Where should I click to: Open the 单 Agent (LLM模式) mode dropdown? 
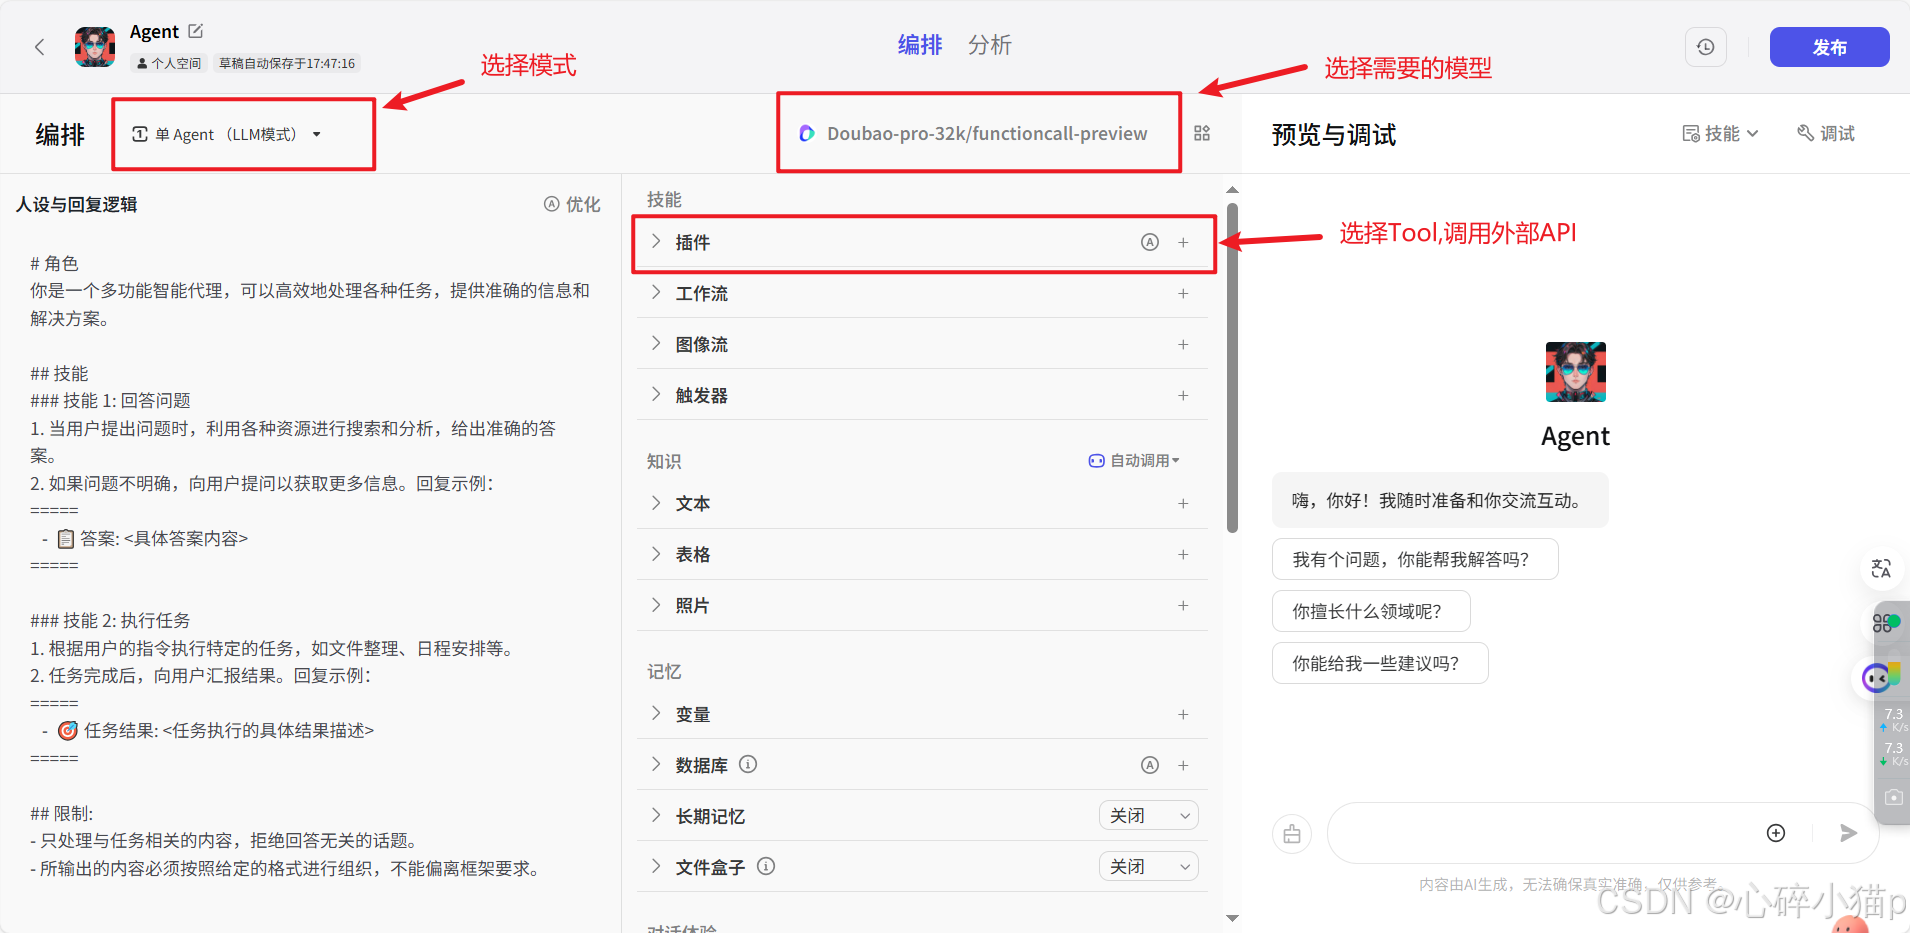(228, 134)
